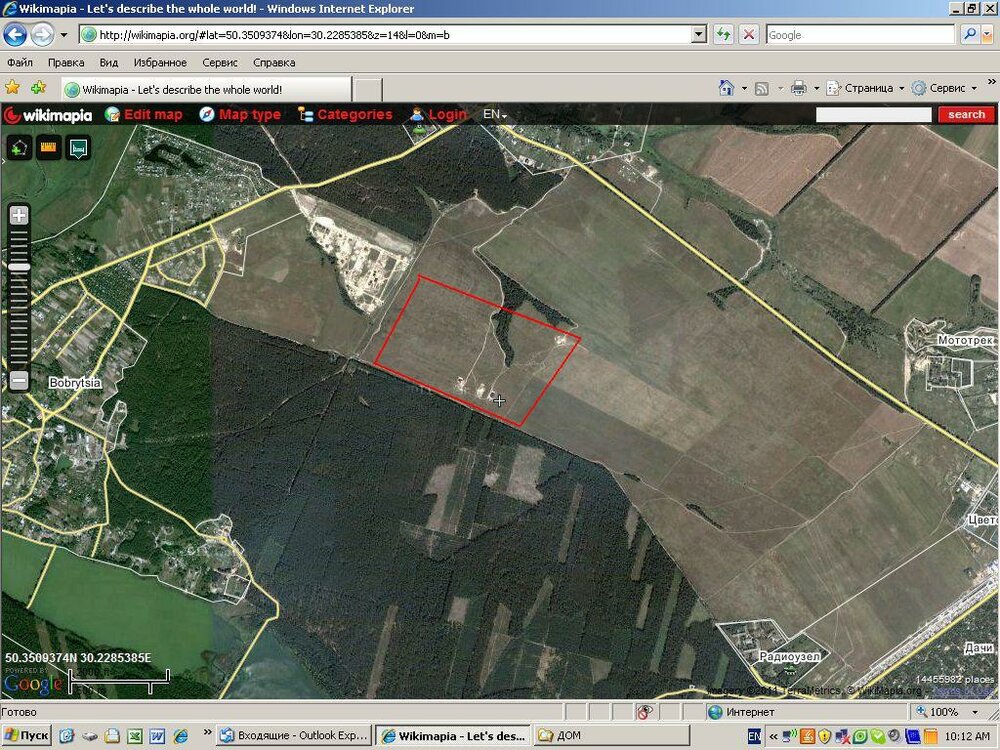Open the Сервис command bar dropdown

(944, 88)
